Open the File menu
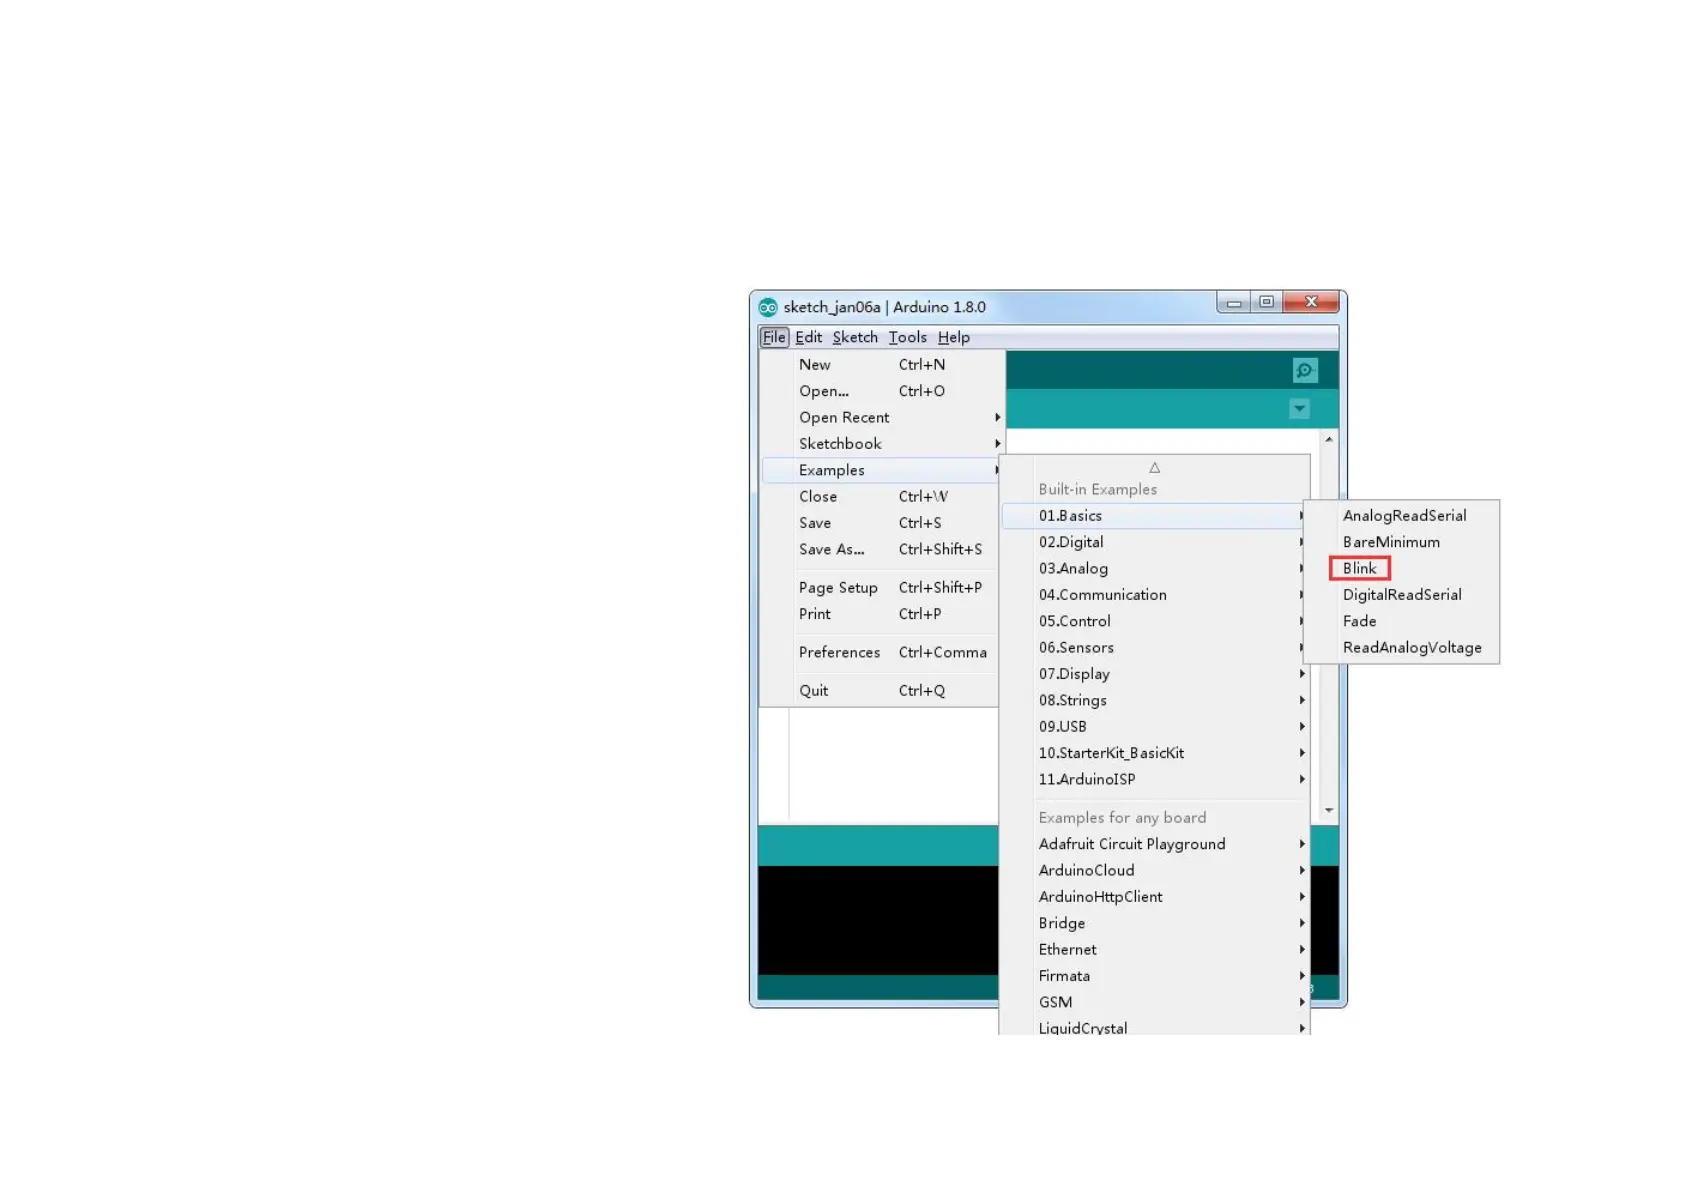This screenshot has height=1192, width=1684. tap(774, 337)
